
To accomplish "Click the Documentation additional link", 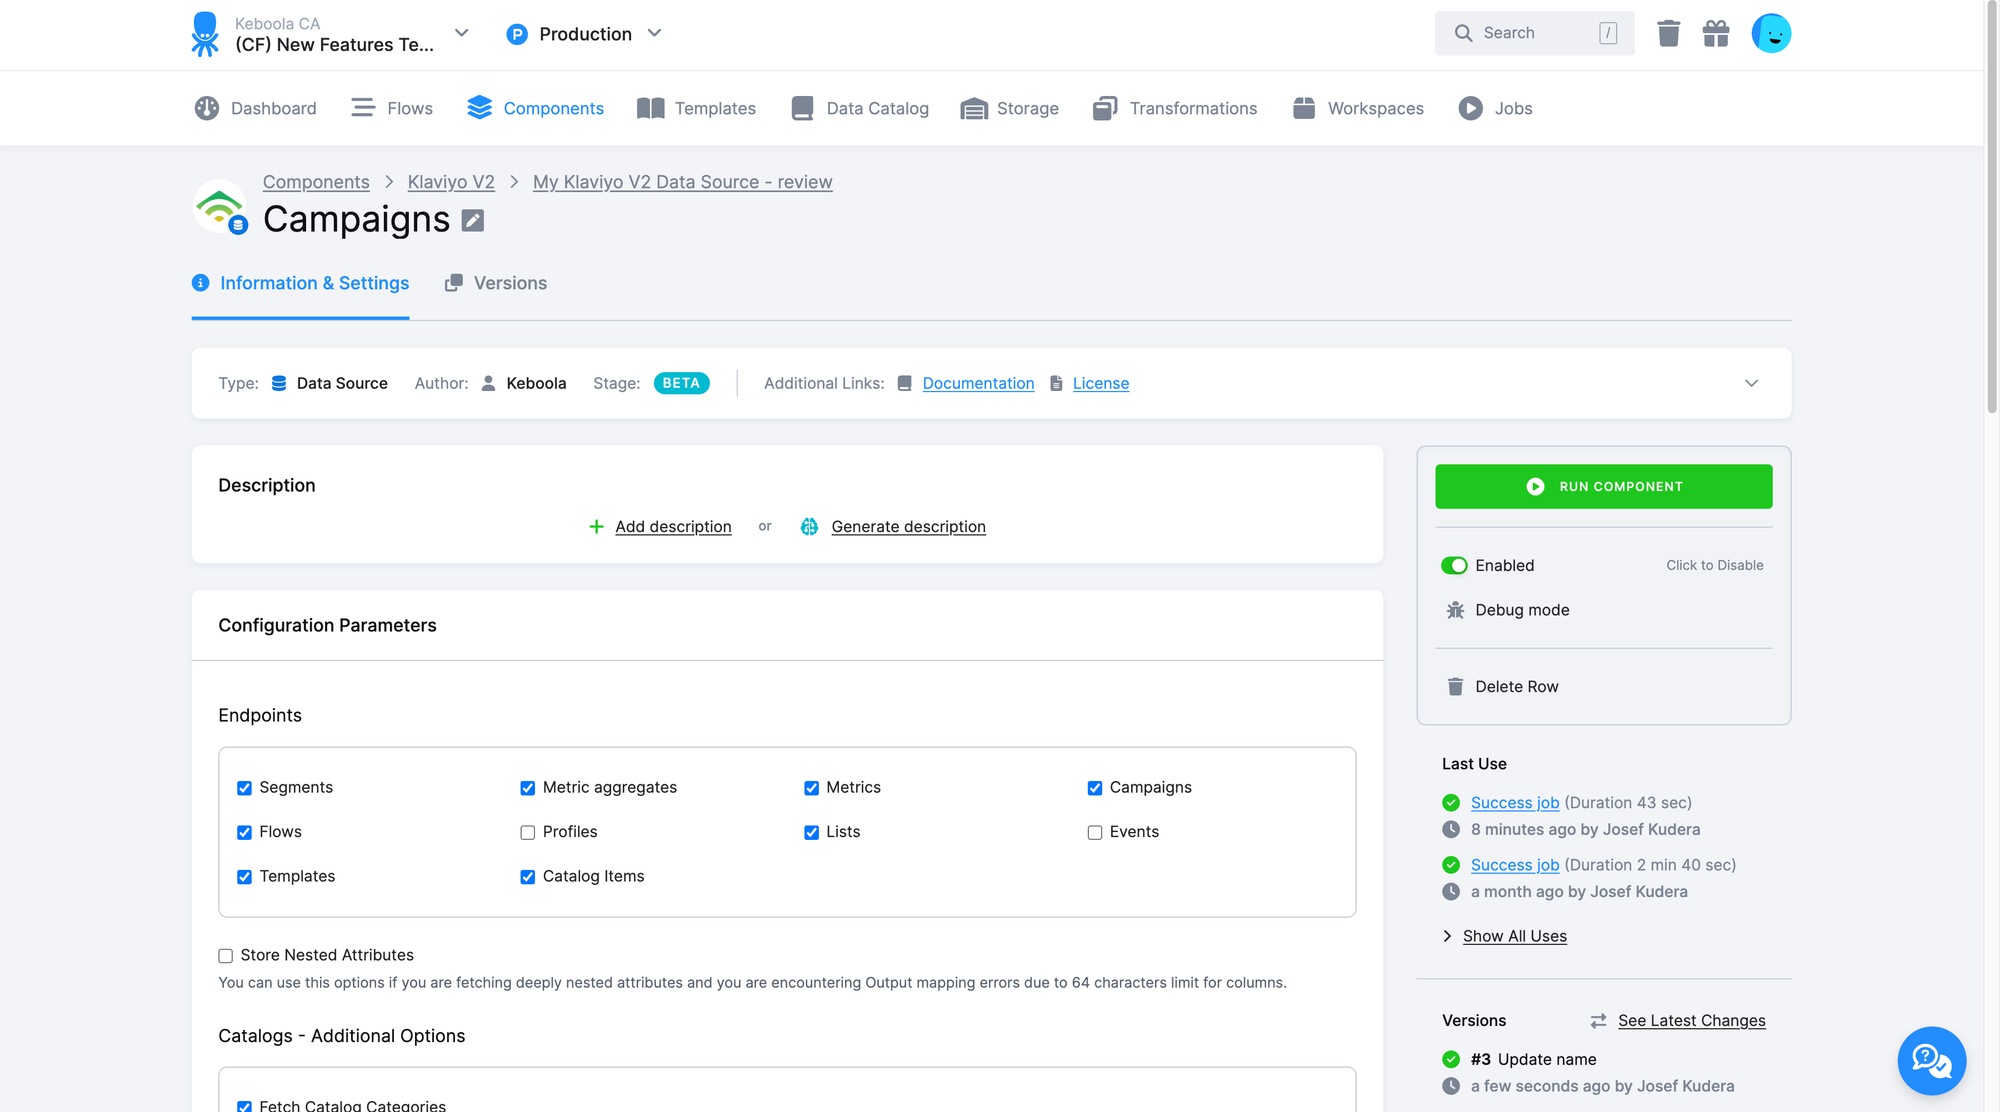I will click(976, 383).
